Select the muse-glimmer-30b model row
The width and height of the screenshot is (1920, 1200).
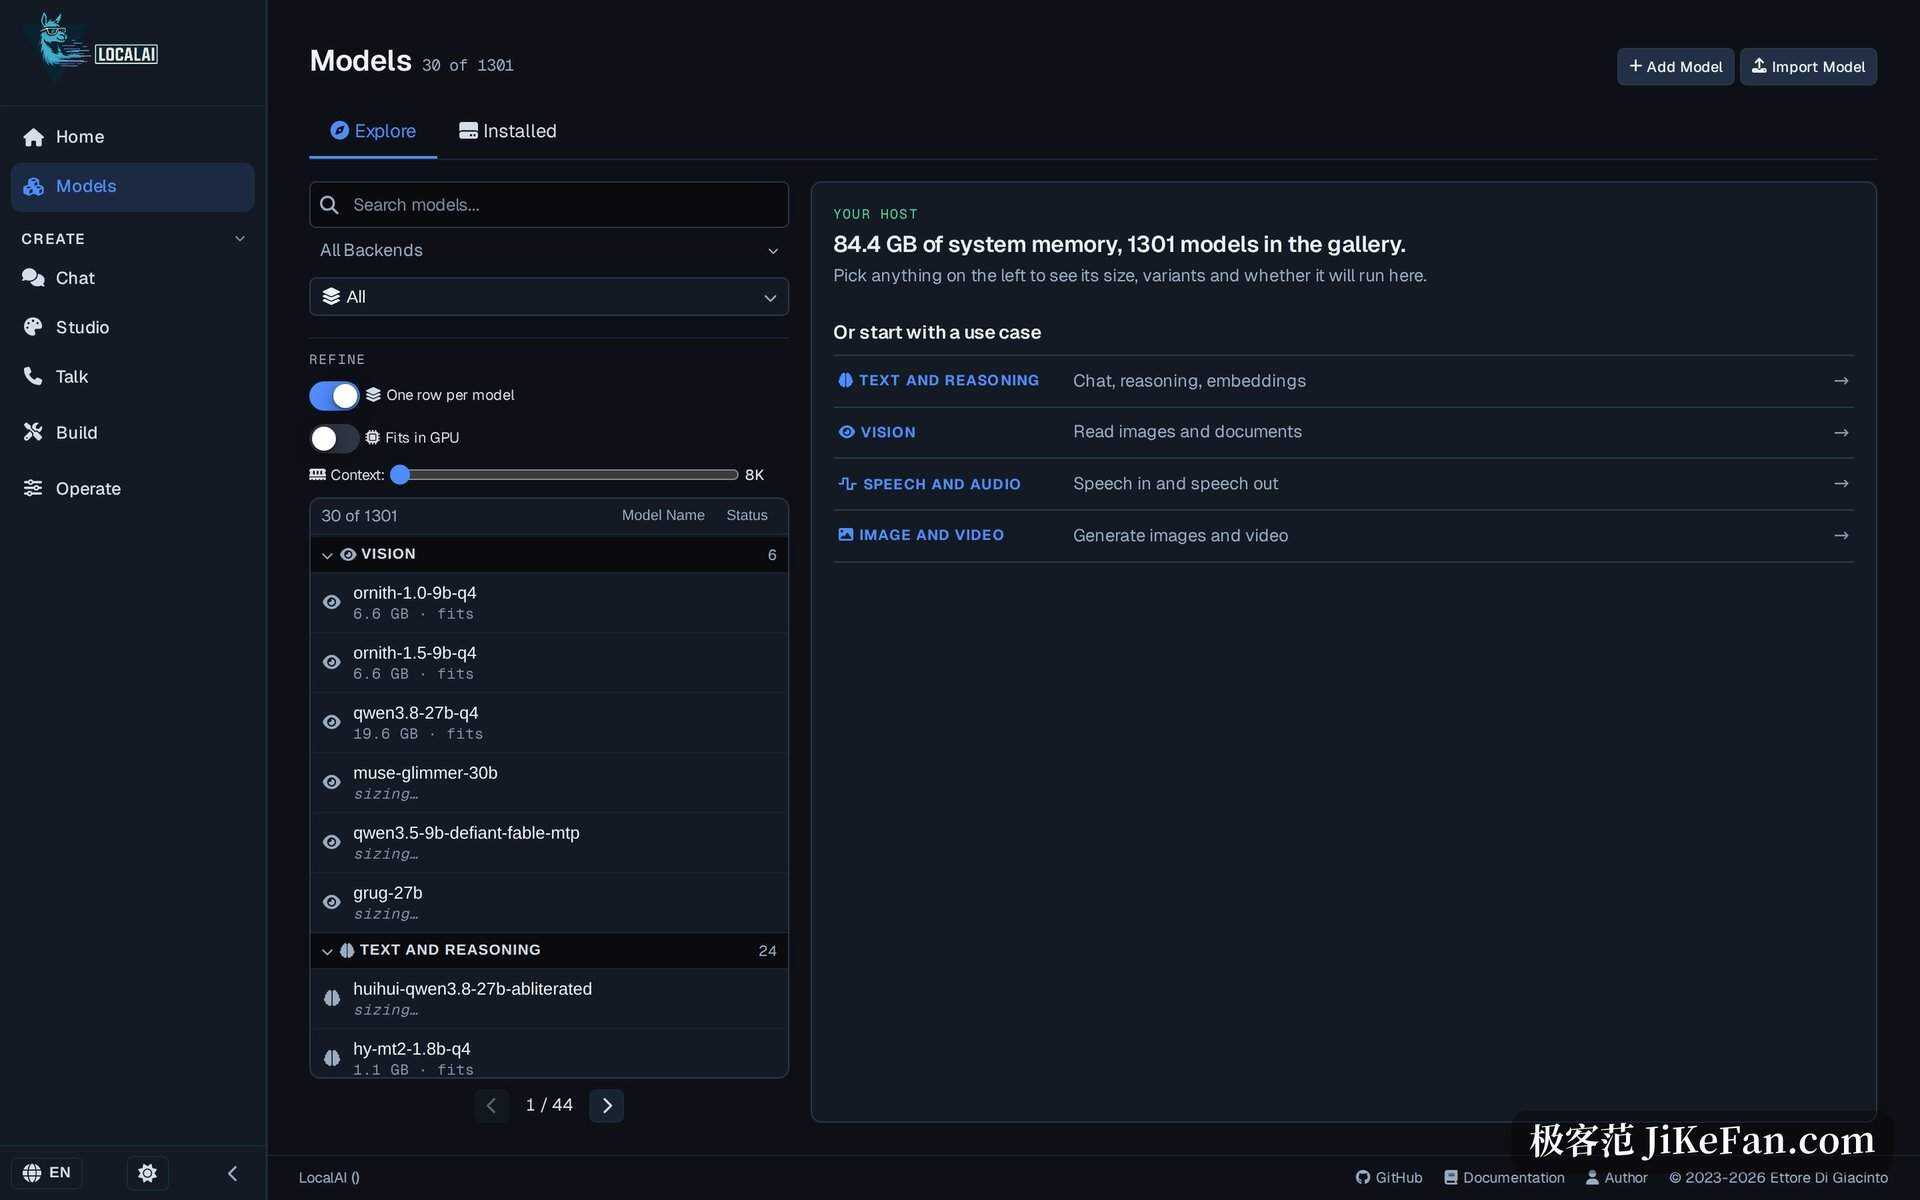(x=549, y=782)
